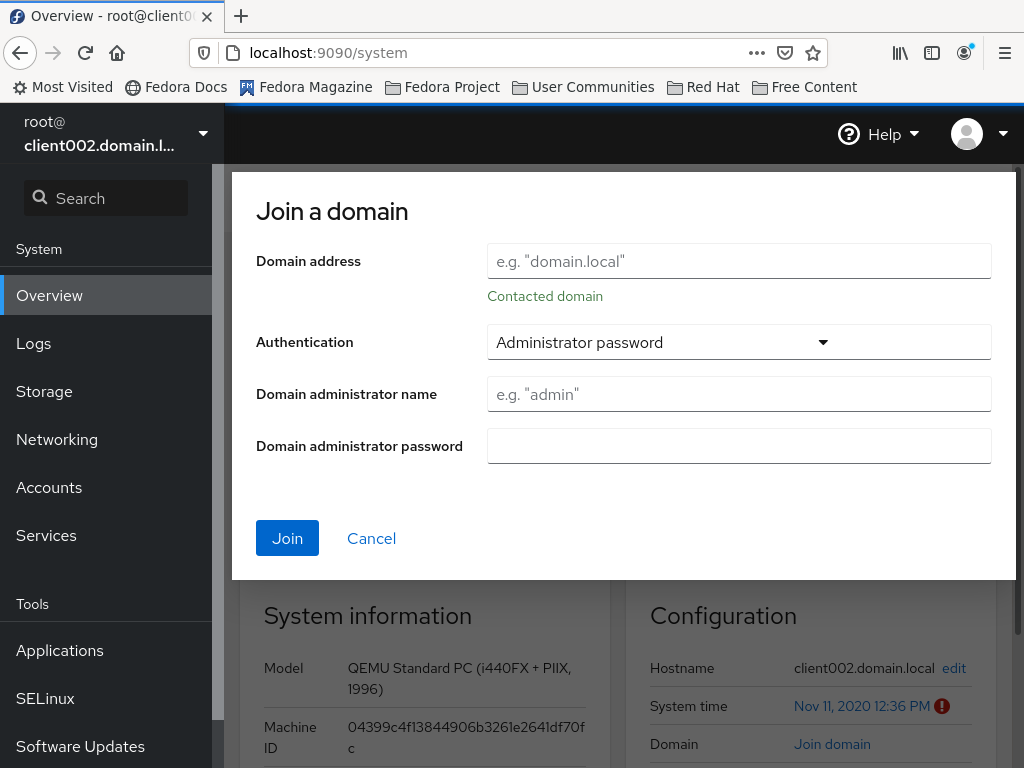Click the system time warning icon

tap(942, 706)
